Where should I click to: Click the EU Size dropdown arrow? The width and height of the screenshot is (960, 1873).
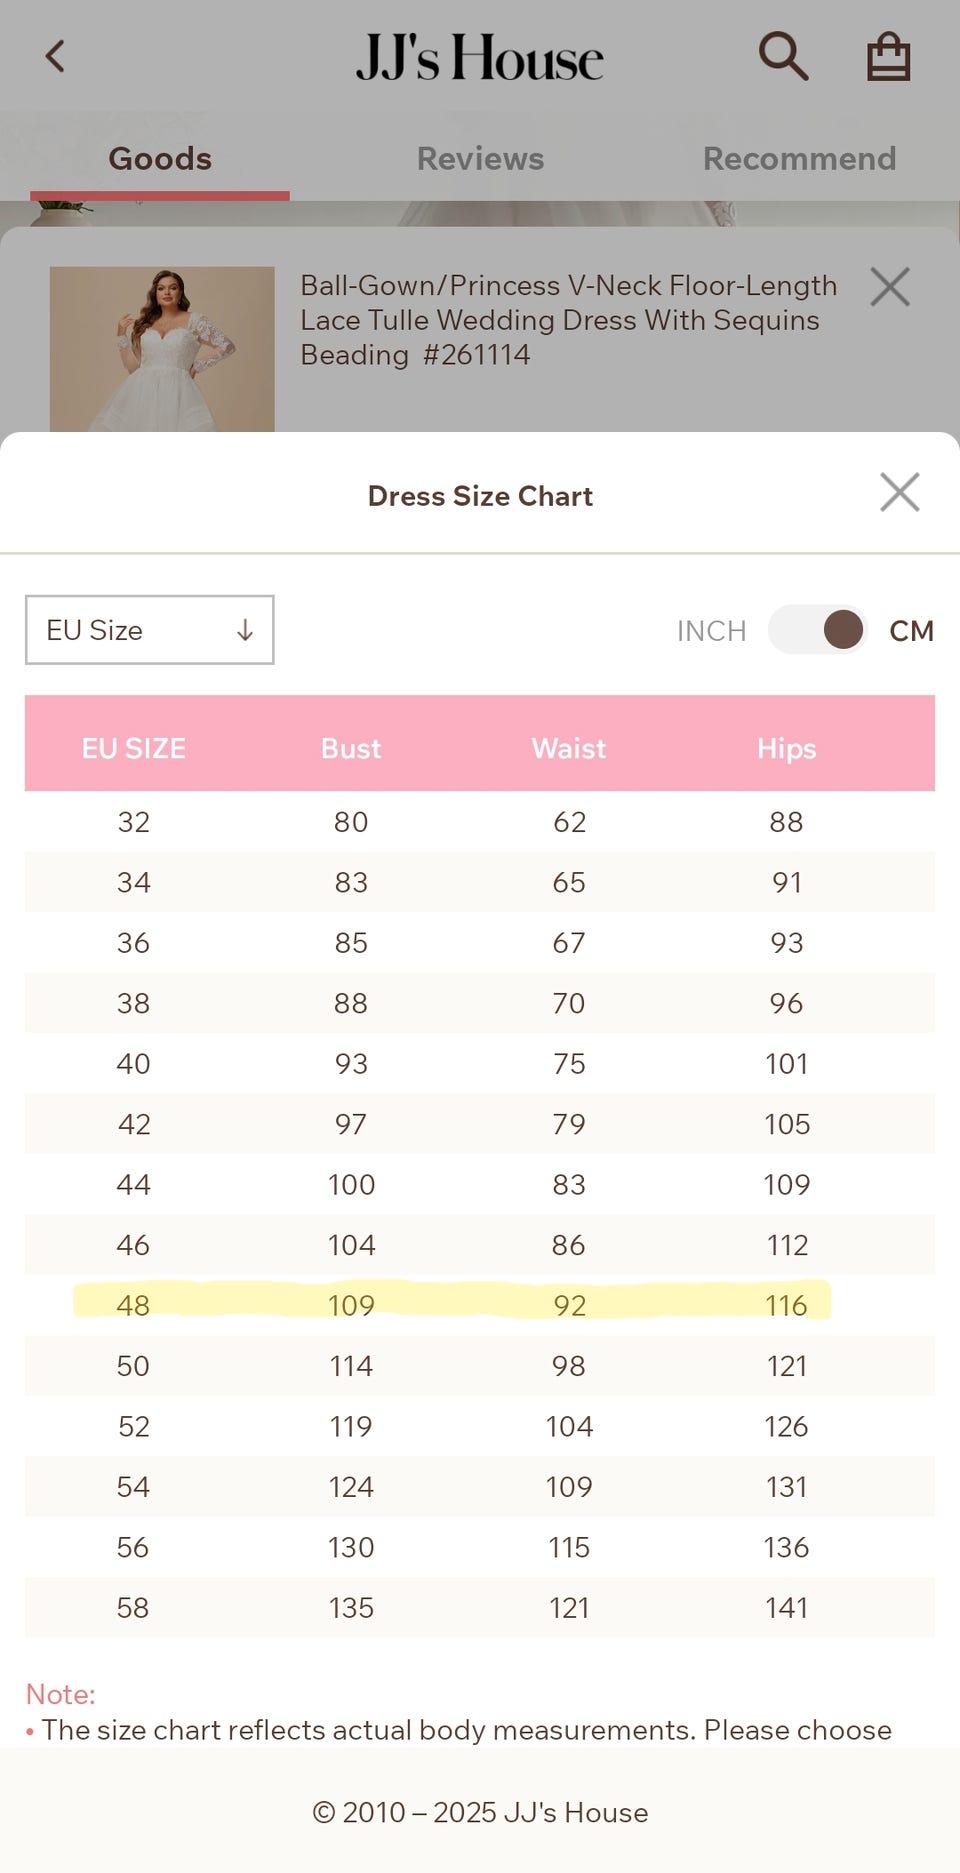tap(245, 630)
